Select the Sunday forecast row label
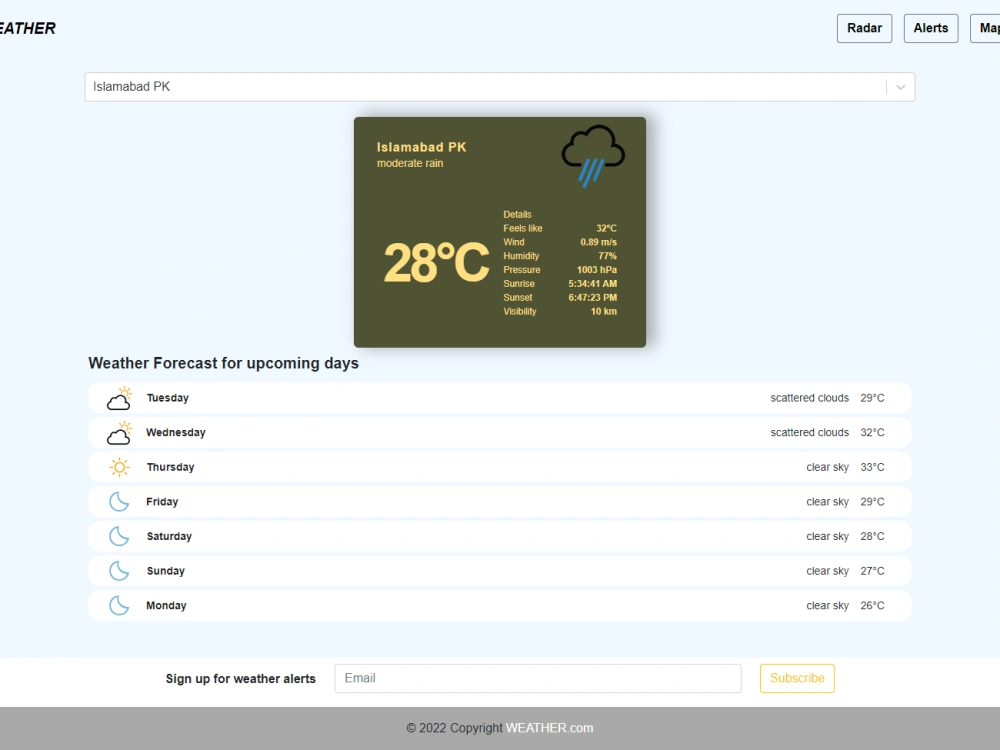 click(x=166, y=571)
